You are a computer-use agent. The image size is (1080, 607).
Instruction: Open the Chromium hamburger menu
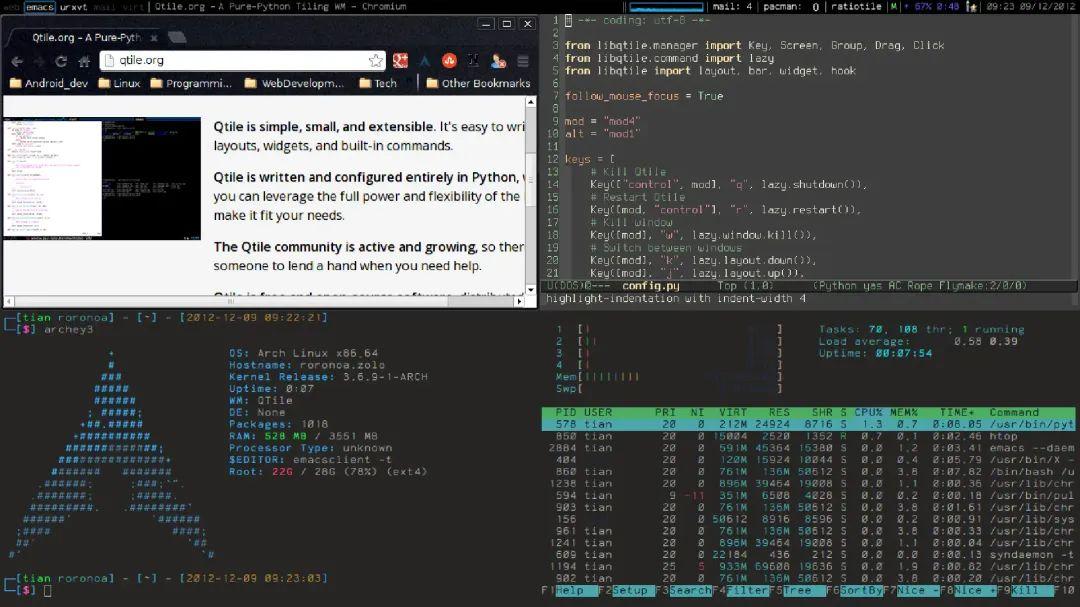[x=521, y=60]
